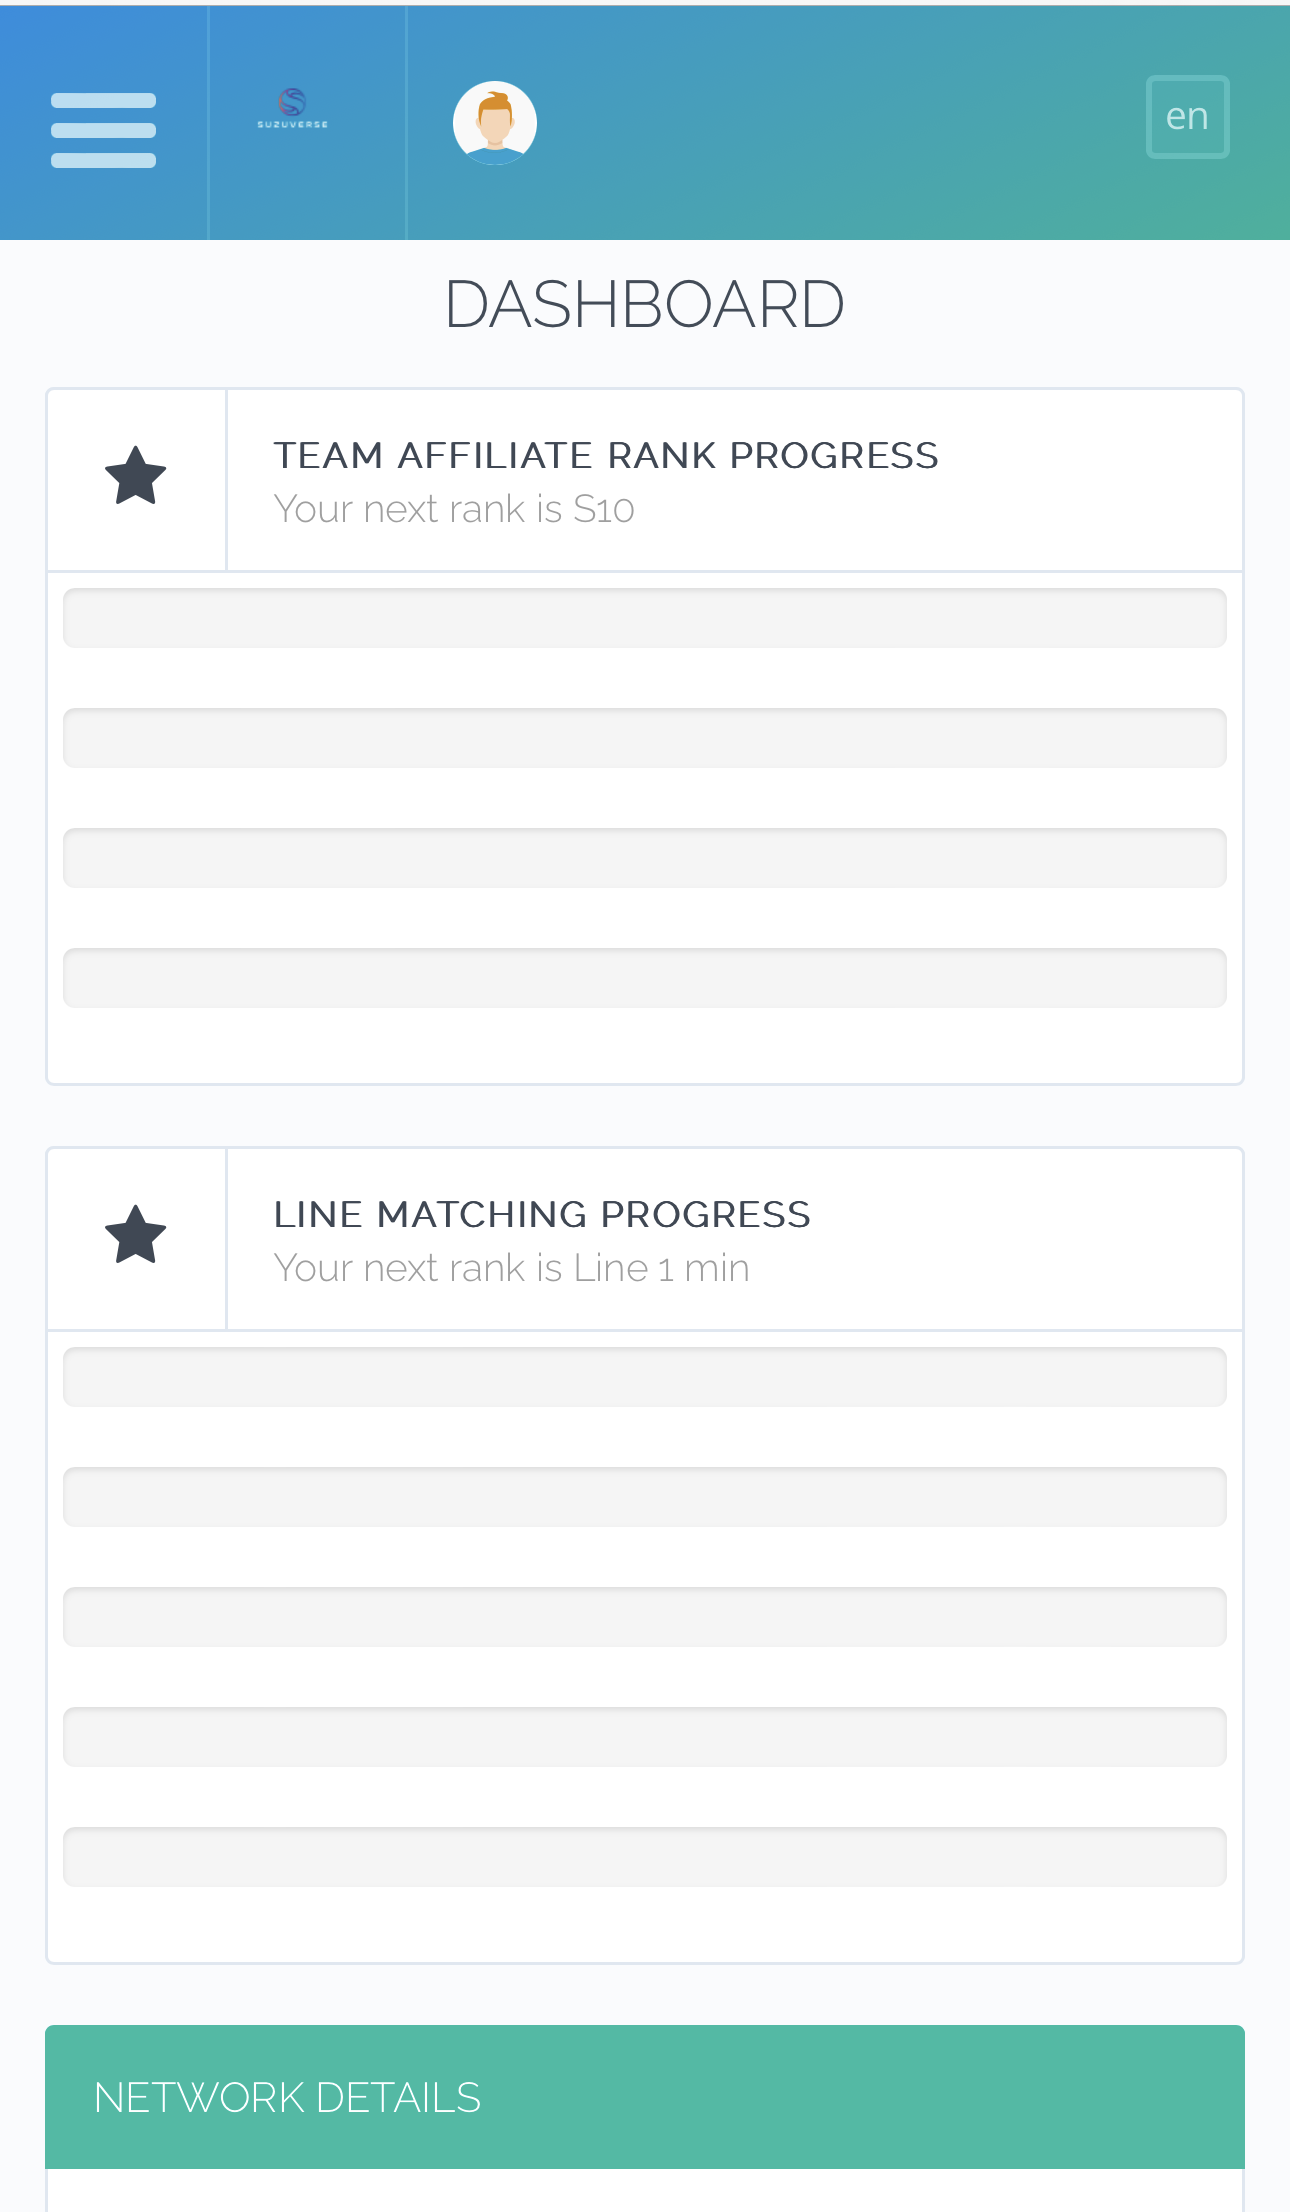Click the last progress bar under Line Matching
Viewport: 1290px width, 2212px height.
[x=644, y=1857]
